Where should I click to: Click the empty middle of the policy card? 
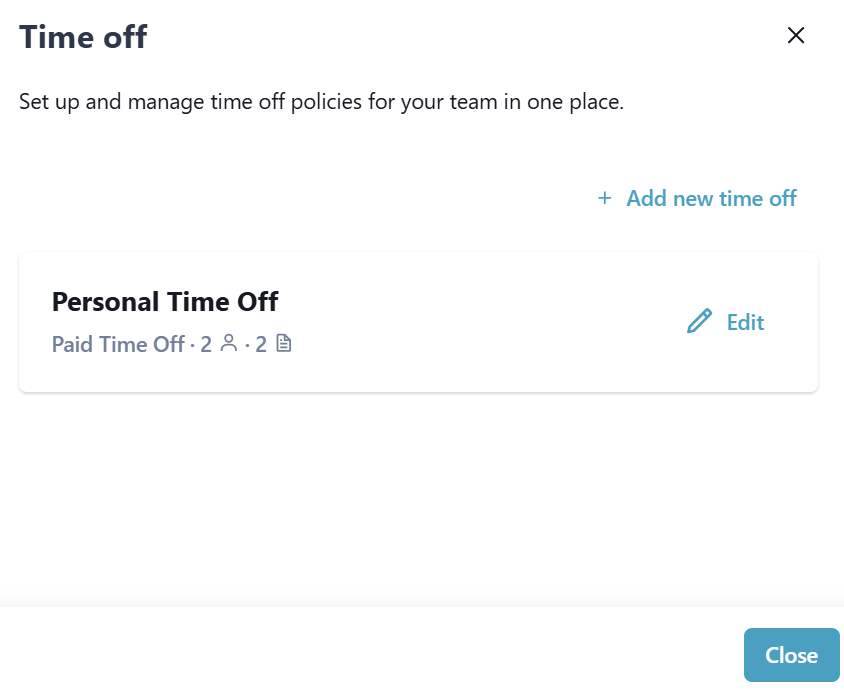(480, 322)
